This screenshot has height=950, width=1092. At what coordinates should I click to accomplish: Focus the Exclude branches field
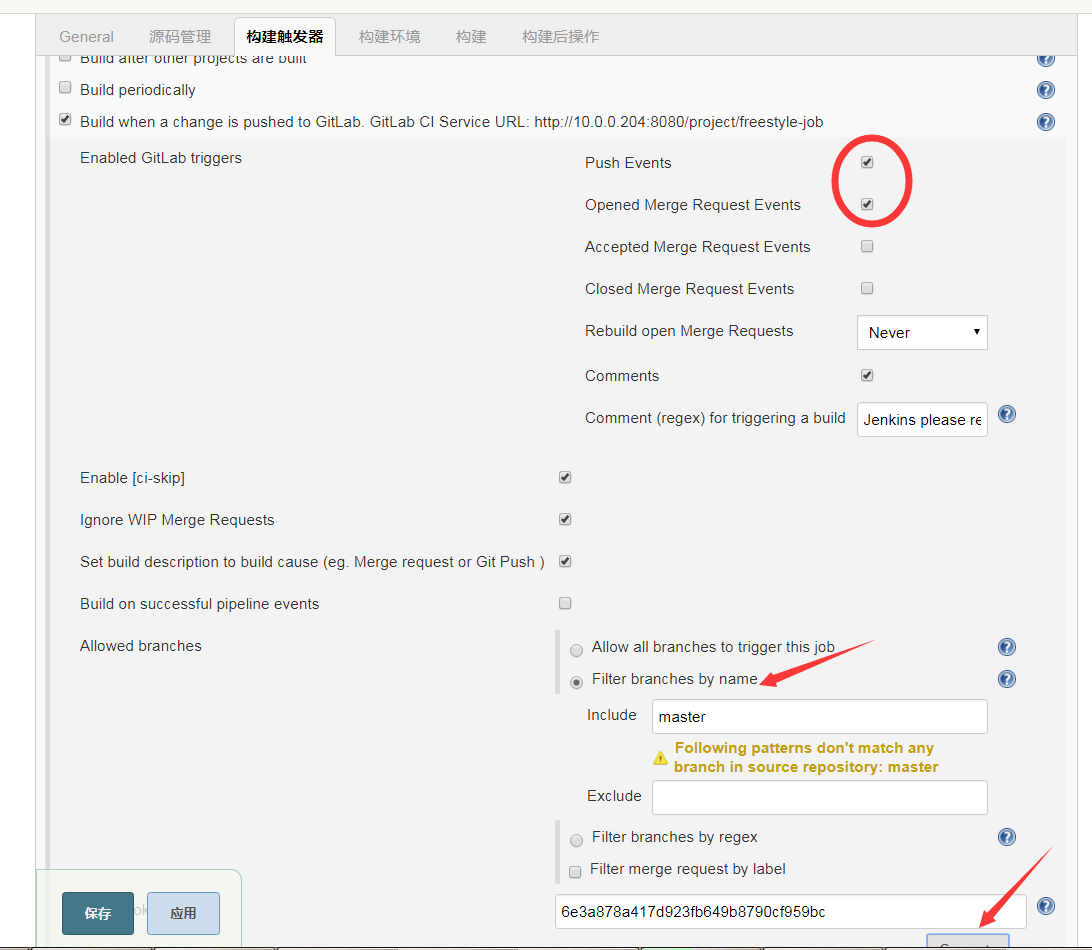(819, 797)
